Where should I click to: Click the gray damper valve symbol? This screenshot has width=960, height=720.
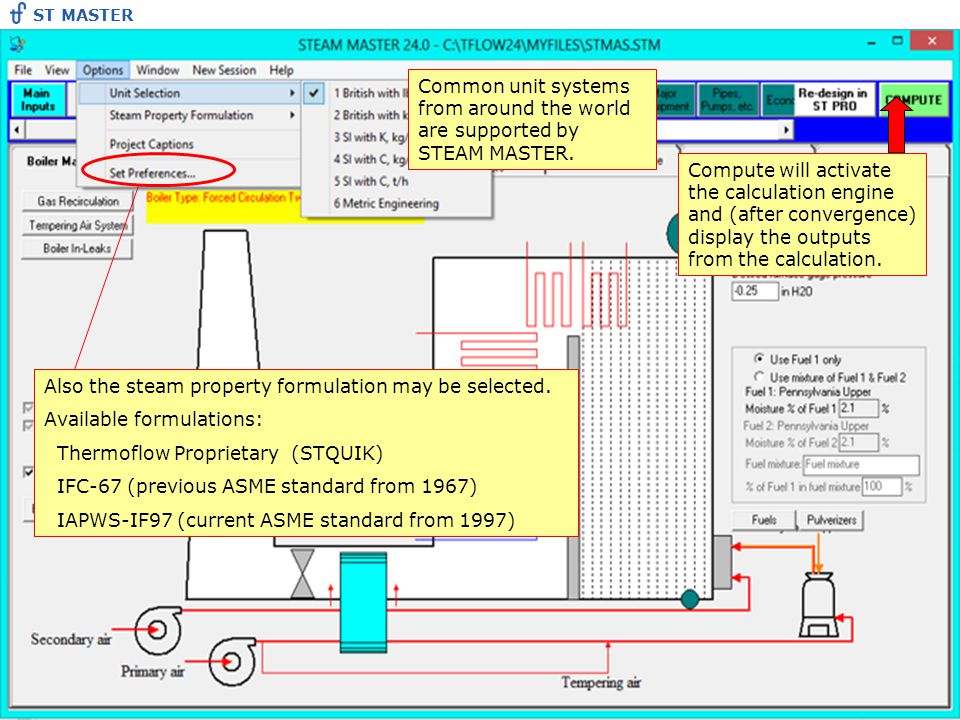click(302, 574)
